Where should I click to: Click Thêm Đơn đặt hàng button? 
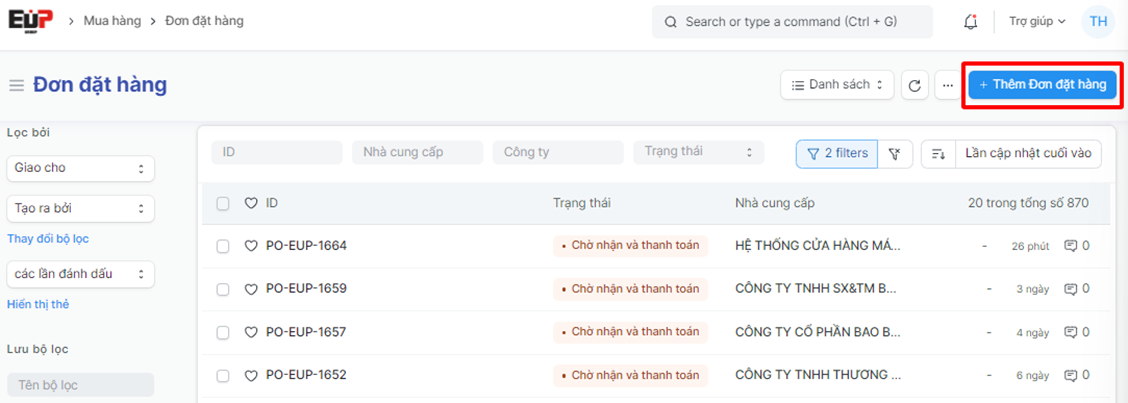(1042, 85)
